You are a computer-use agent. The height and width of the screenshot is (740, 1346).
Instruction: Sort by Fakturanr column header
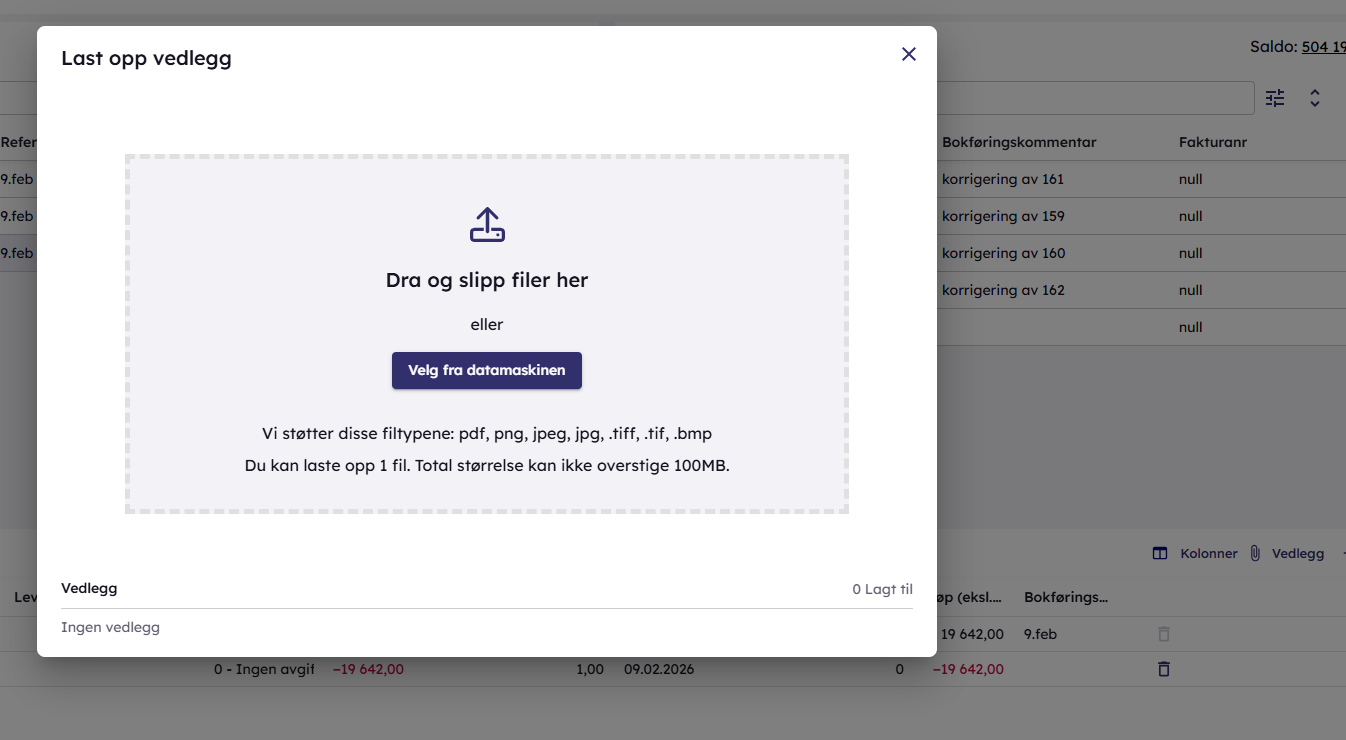(x=1212, y=142)
